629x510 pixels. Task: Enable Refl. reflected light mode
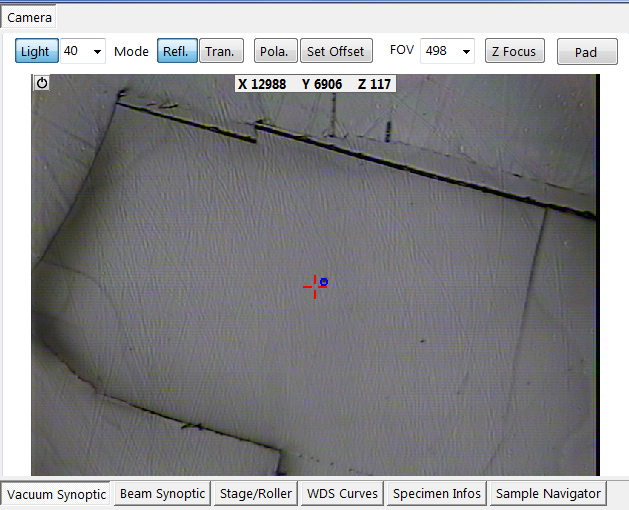176,51
